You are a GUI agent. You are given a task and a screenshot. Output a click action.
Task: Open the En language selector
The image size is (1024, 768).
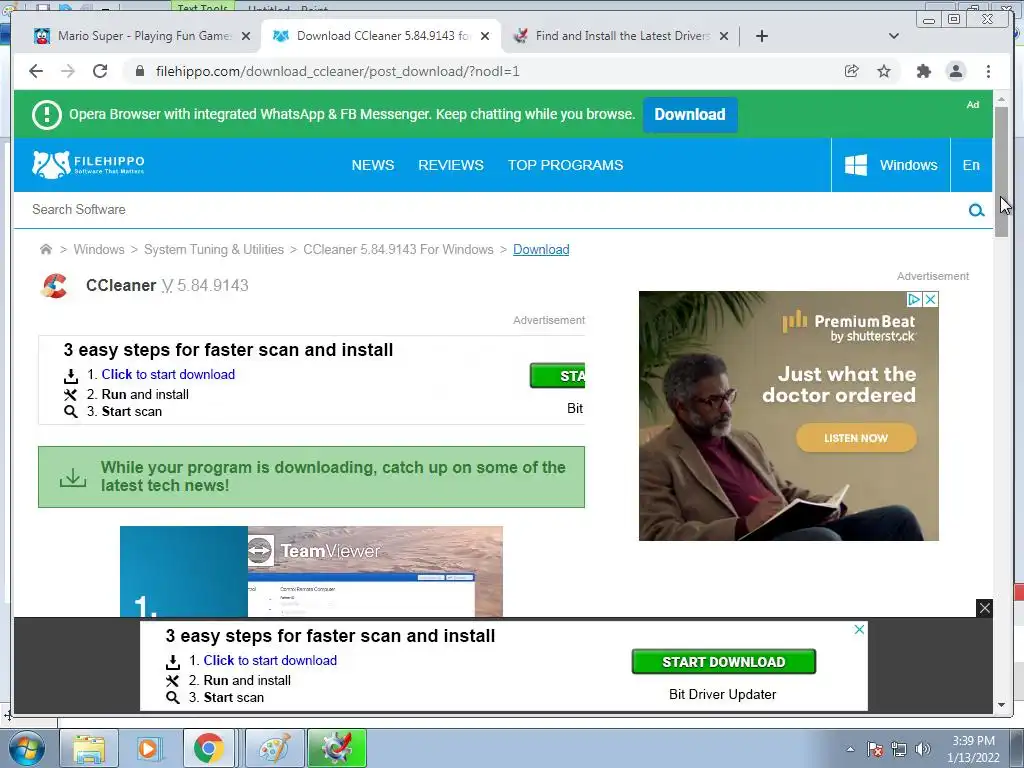point(971,165)
